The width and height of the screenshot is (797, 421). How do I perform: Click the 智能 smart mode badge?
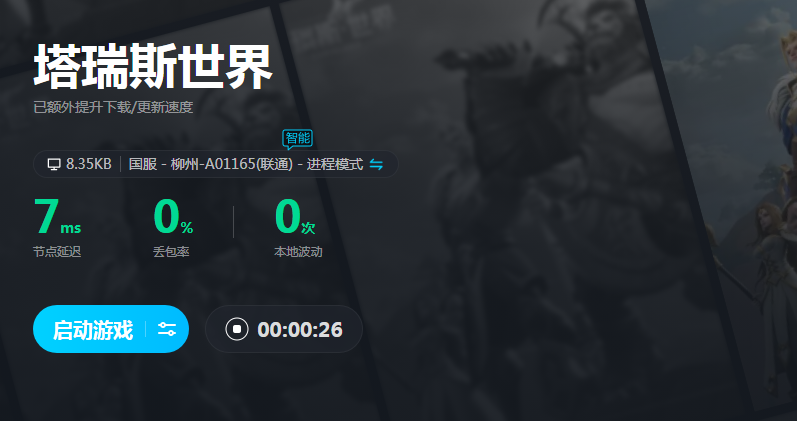click(x=298, y=139)
